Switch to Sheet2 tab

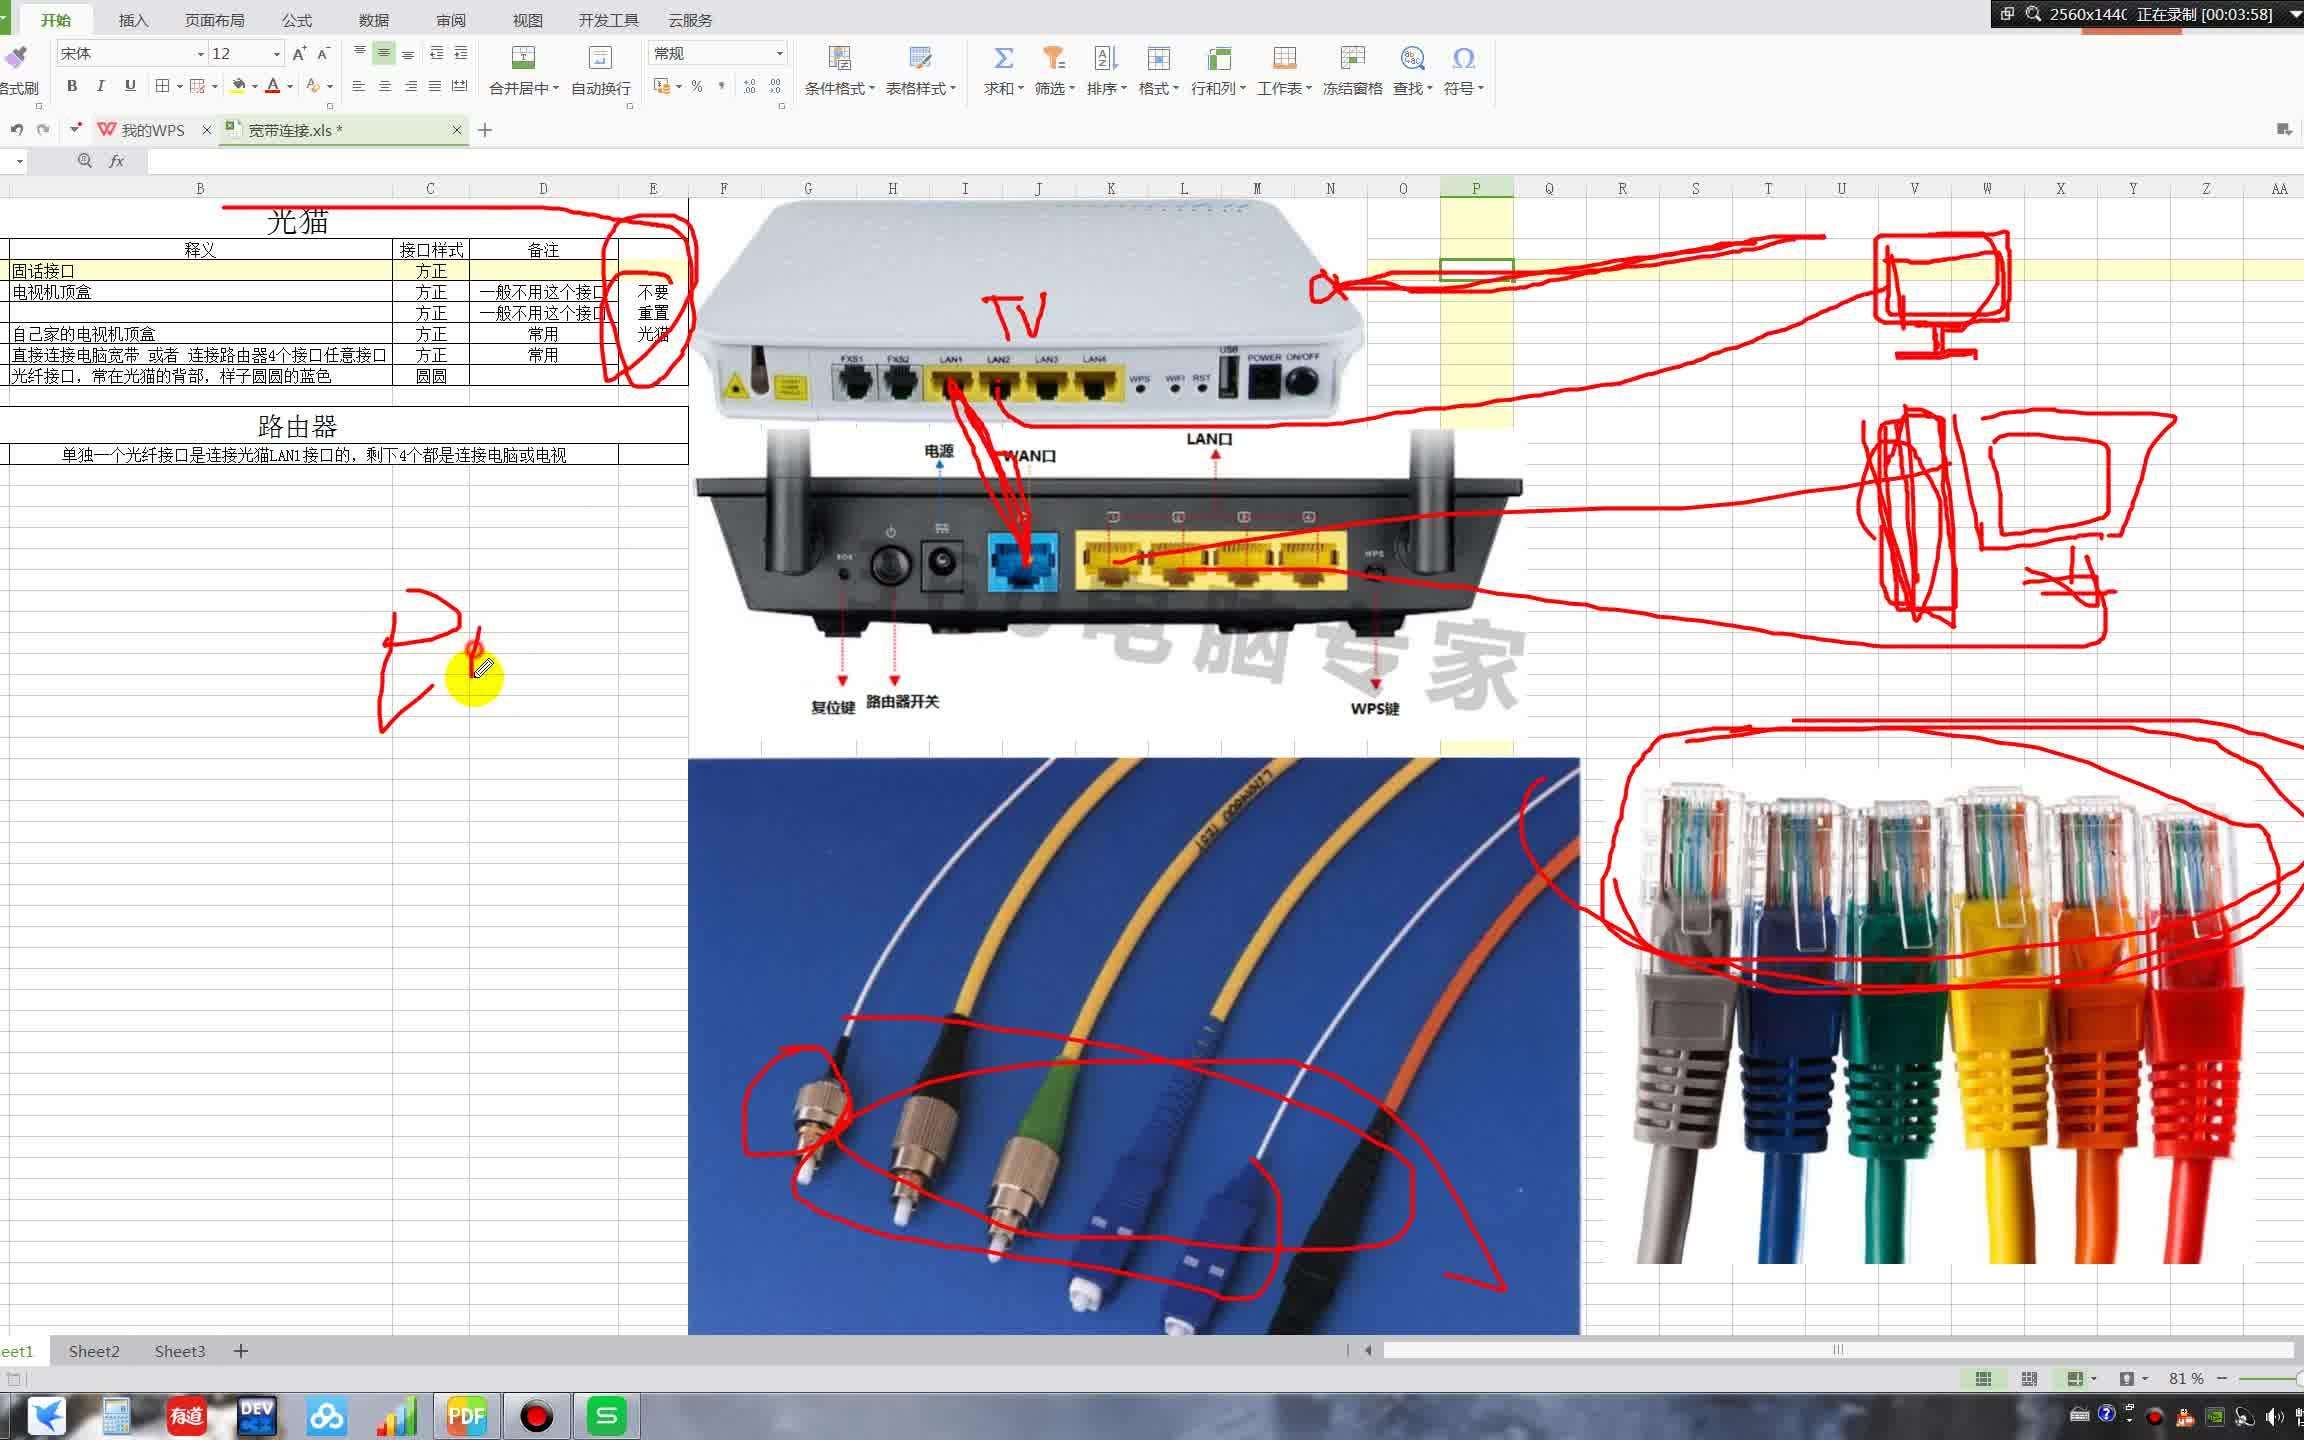(x=94, y=1351)
